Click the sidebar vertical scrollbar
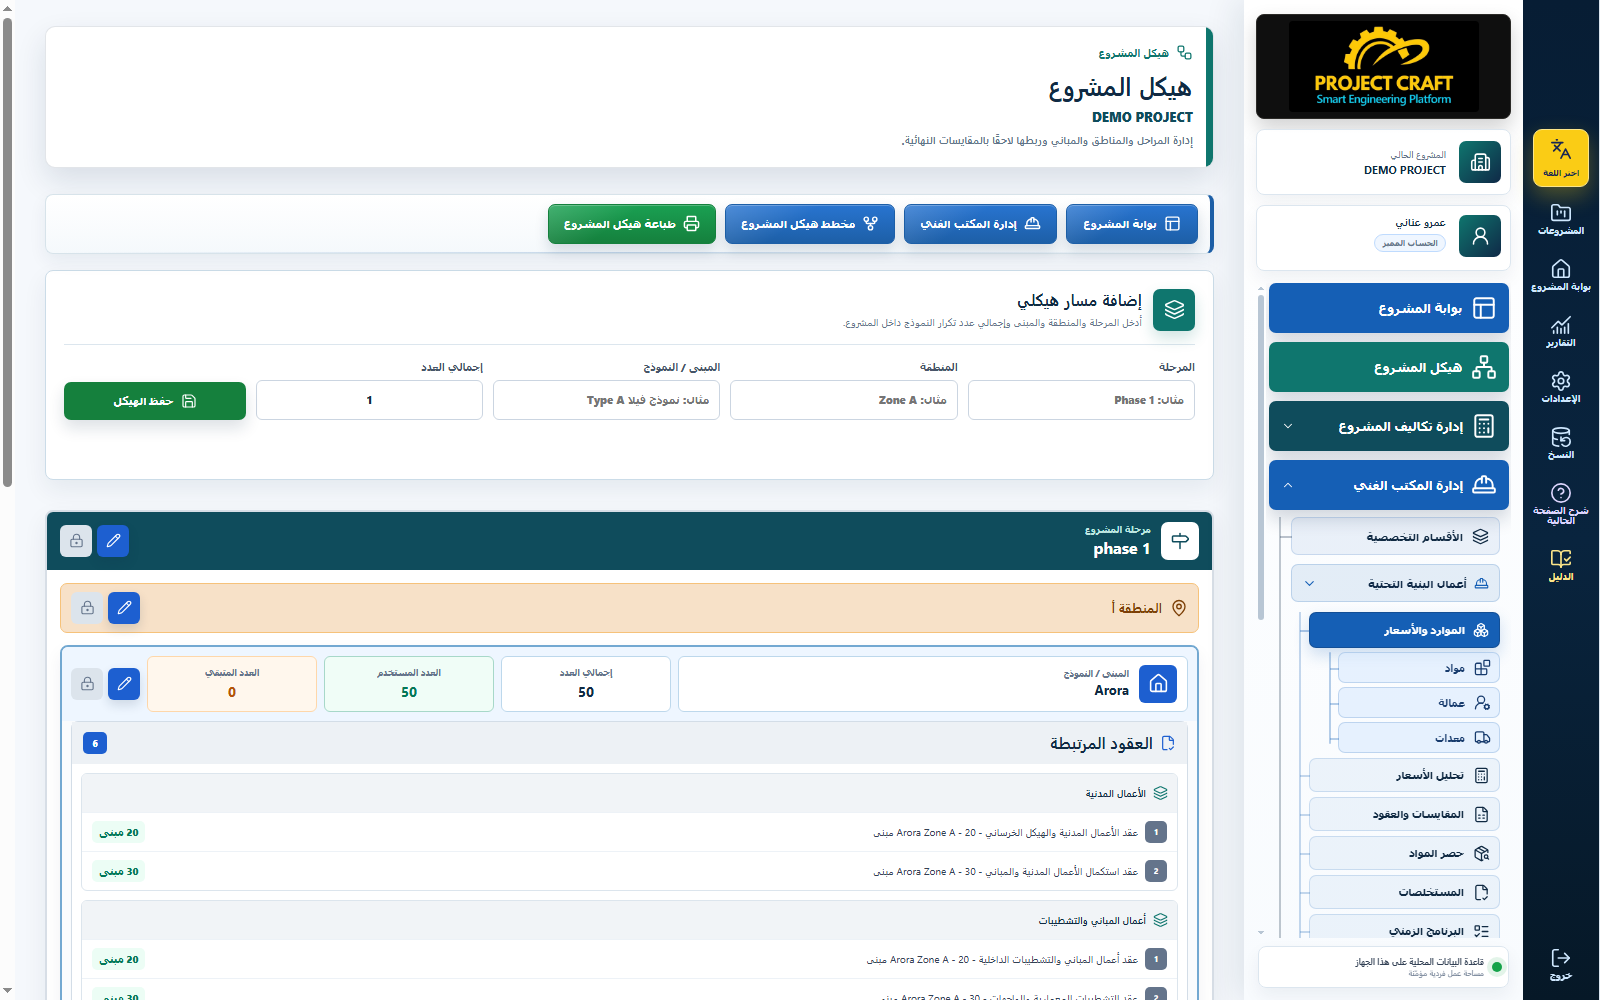Viewport: 1600px width, 1000px height. (1261, 455)
